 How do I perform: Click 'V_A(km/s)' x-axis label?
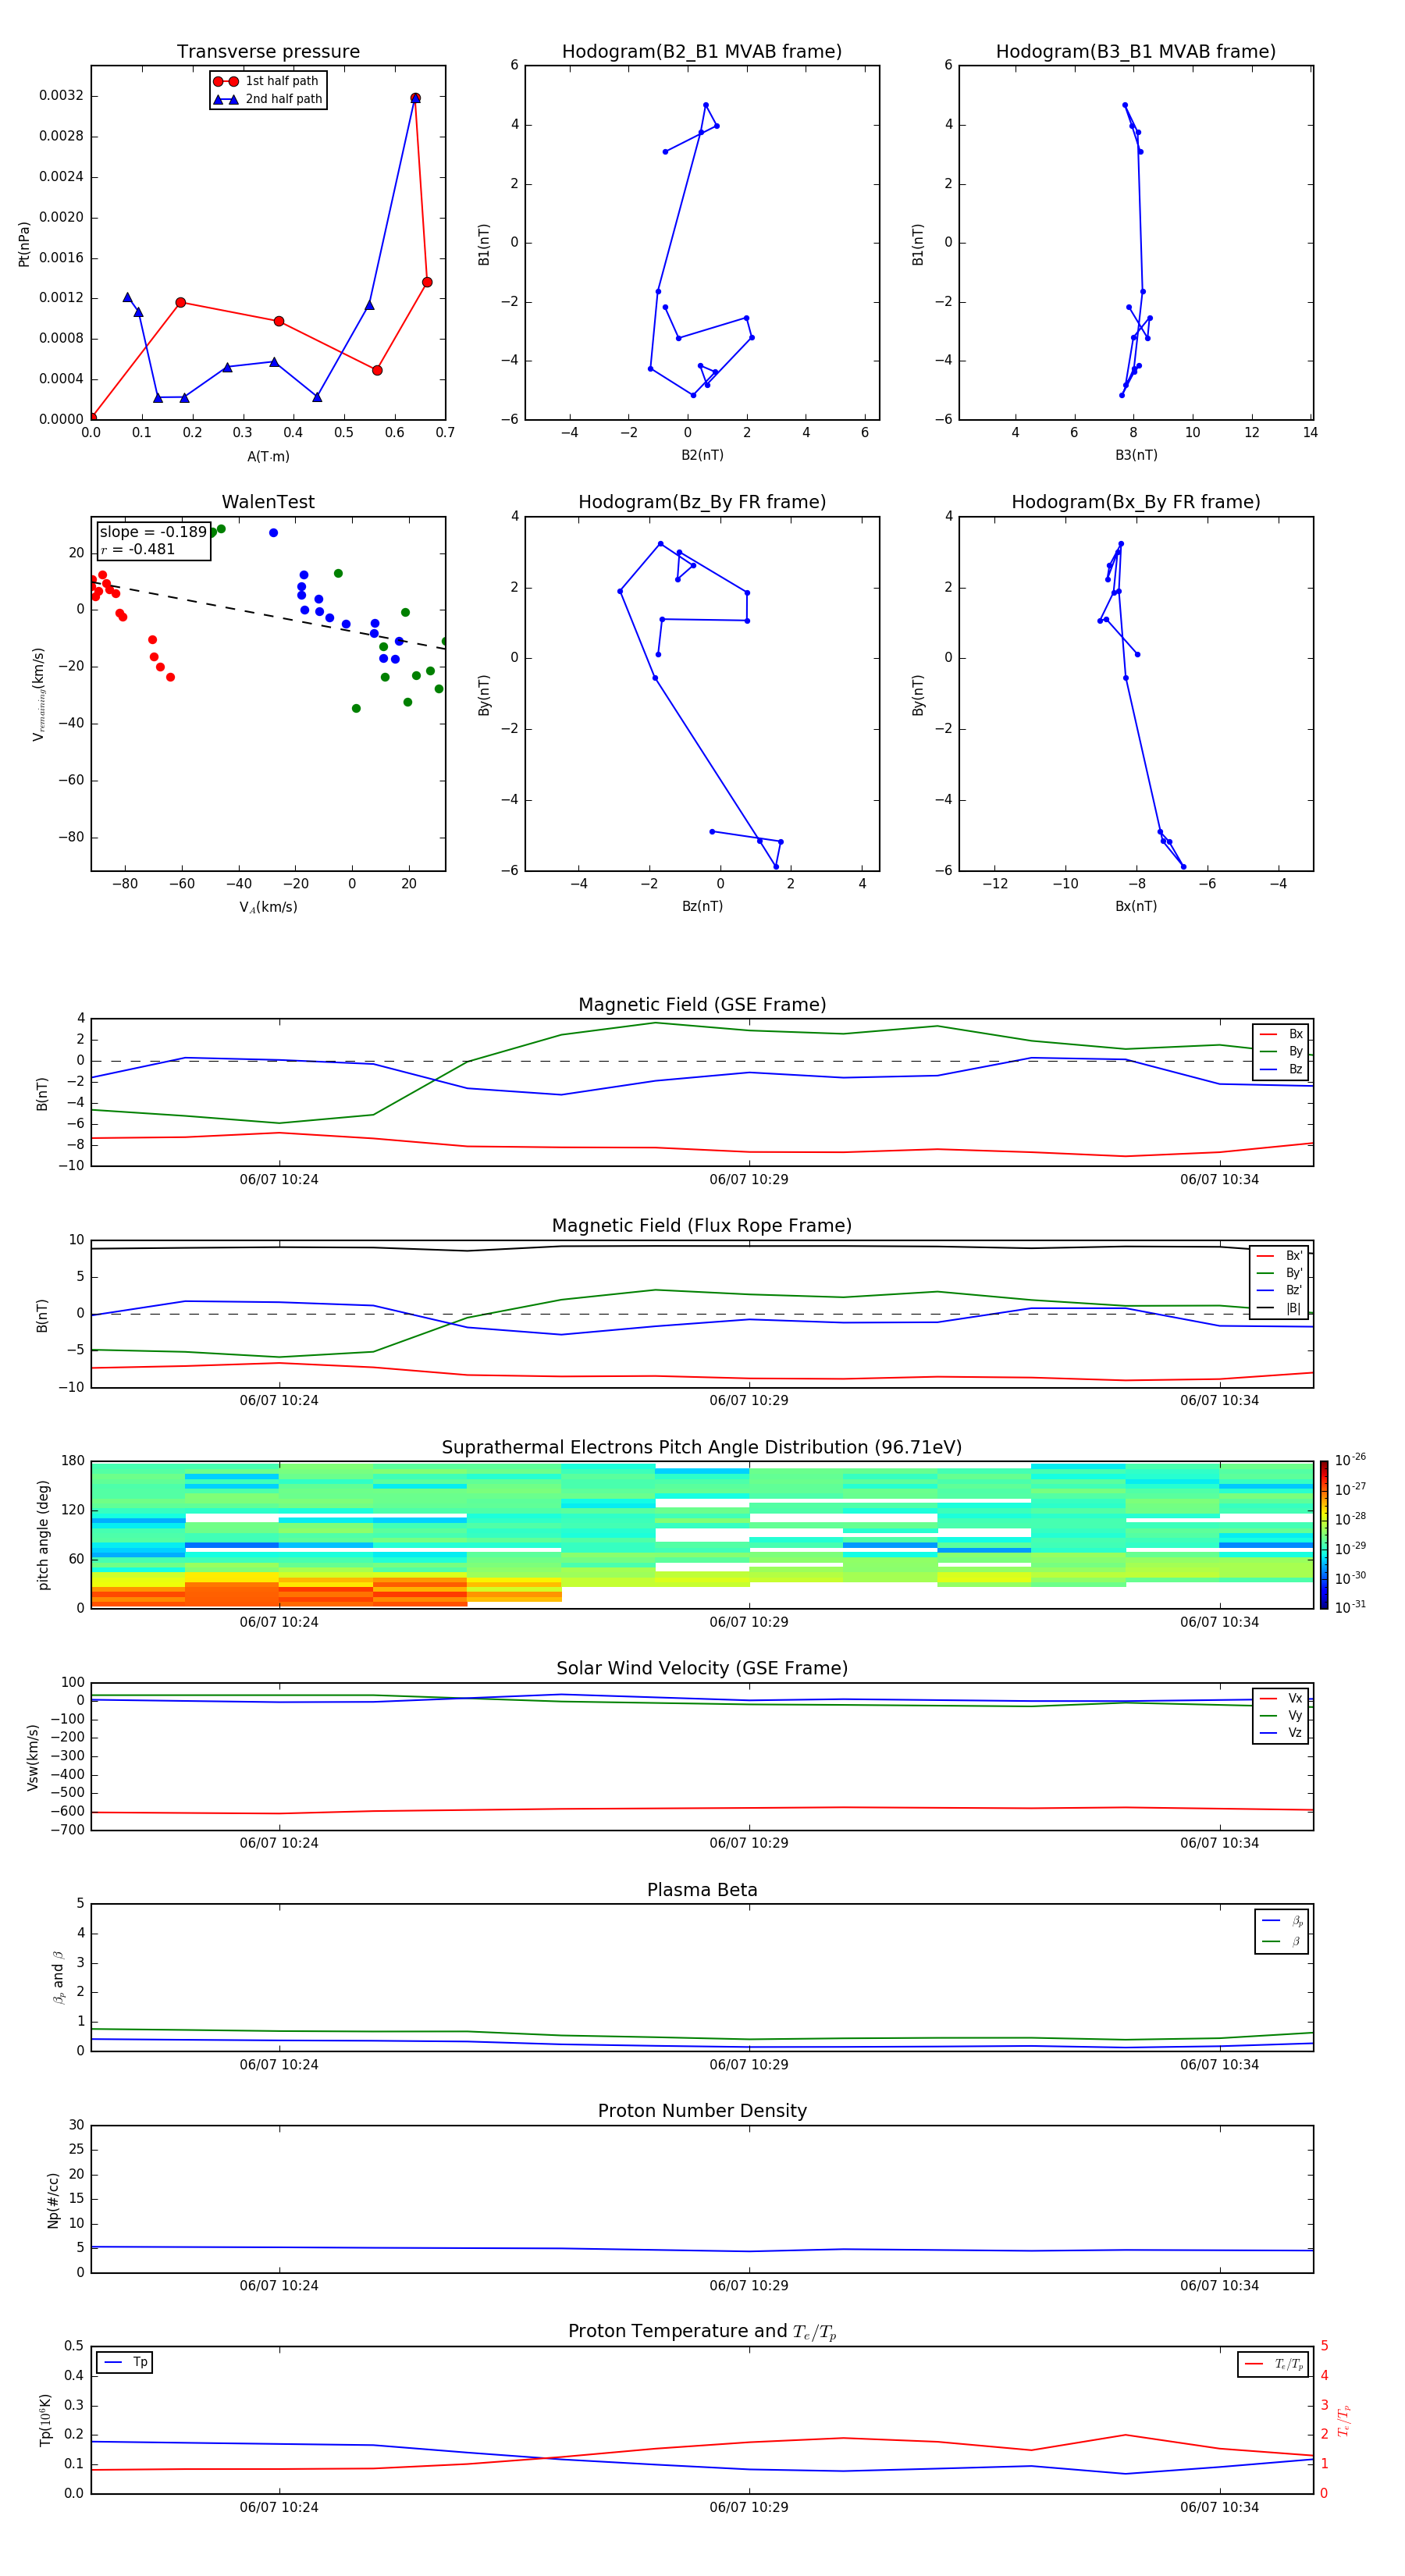click(268, 907)
